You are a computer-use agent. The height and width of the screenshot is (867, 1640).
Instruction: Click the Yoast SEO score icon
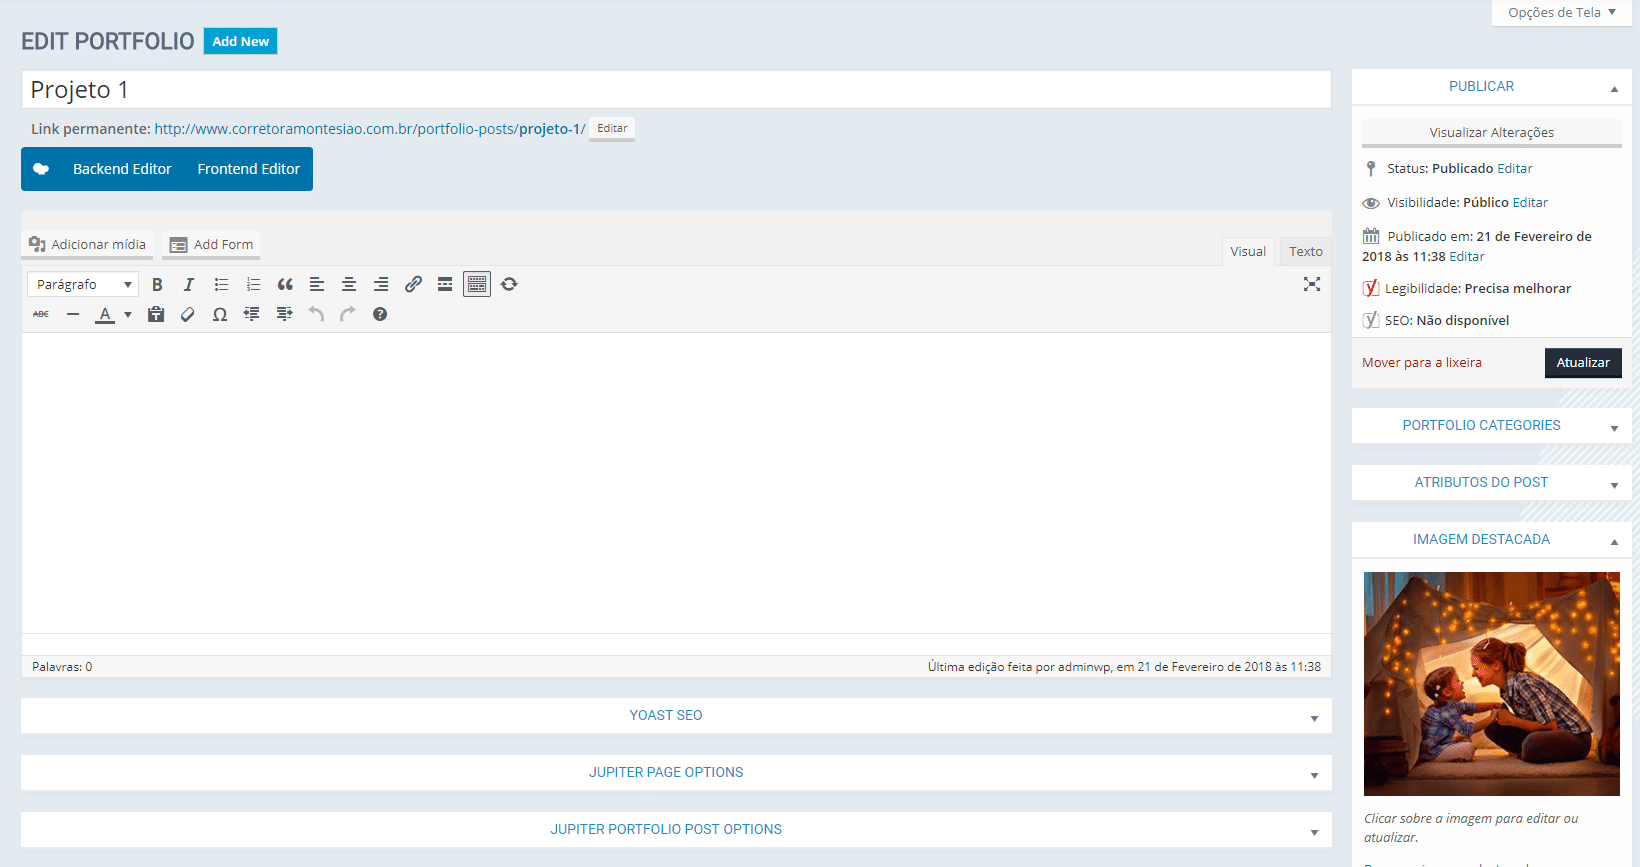click(x=1371, y=320)
